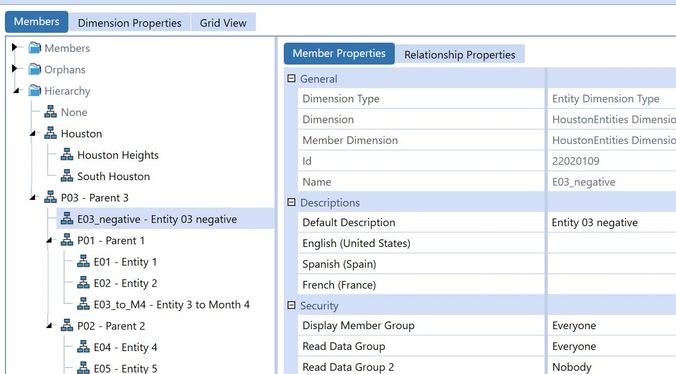Click the P03 member hierarchy icon

[x=50, y=197]
